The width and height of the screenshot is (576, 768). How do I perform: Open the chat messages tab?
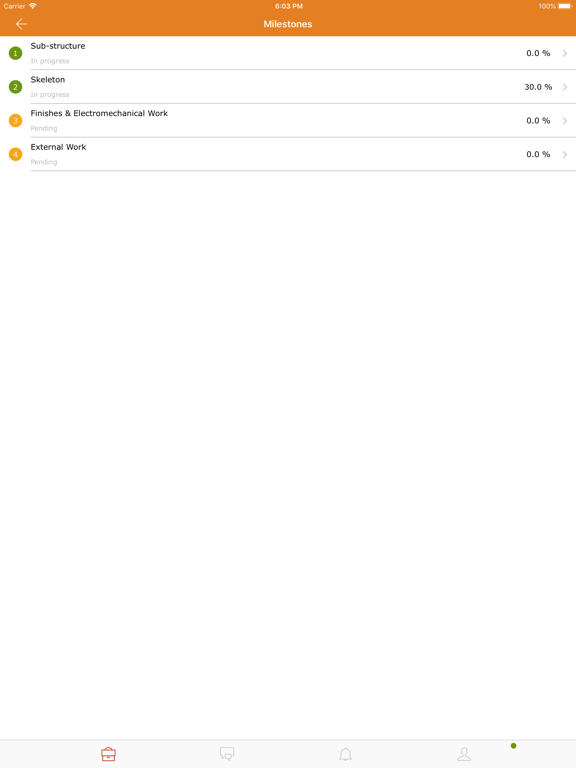(x=227, y=753)
